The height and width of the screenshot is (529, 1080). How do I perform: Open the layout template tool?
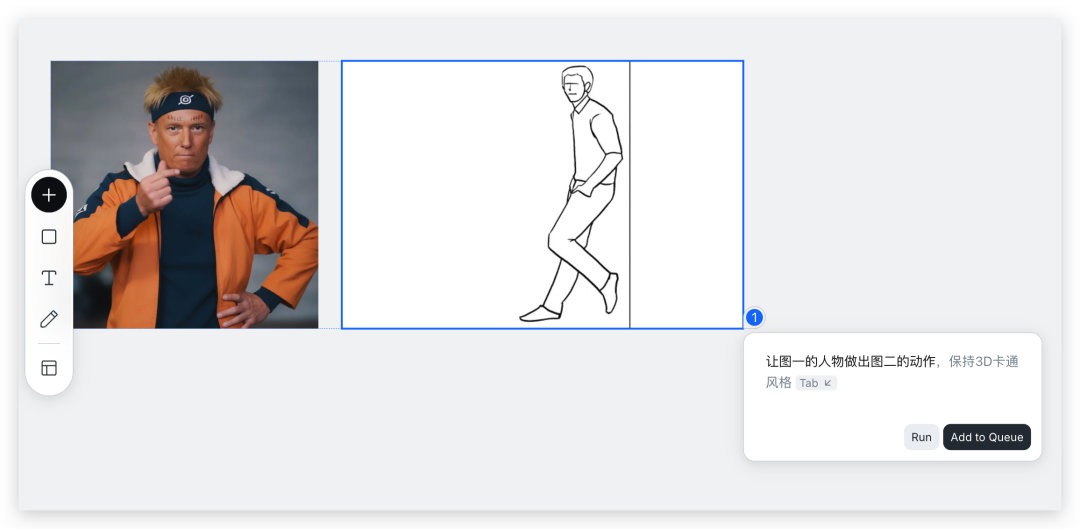click(x=49, y=368)
